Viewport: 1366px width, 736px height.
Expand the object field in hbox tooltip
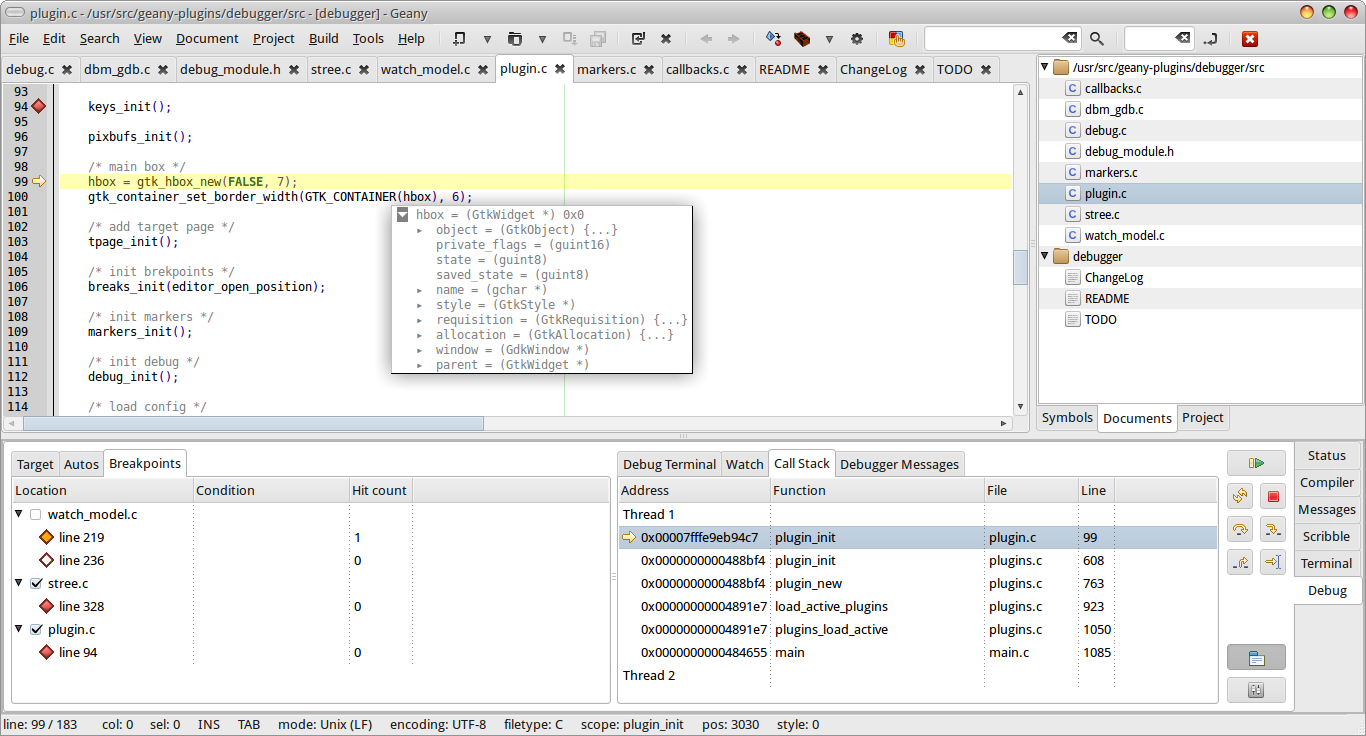(420, 230)
